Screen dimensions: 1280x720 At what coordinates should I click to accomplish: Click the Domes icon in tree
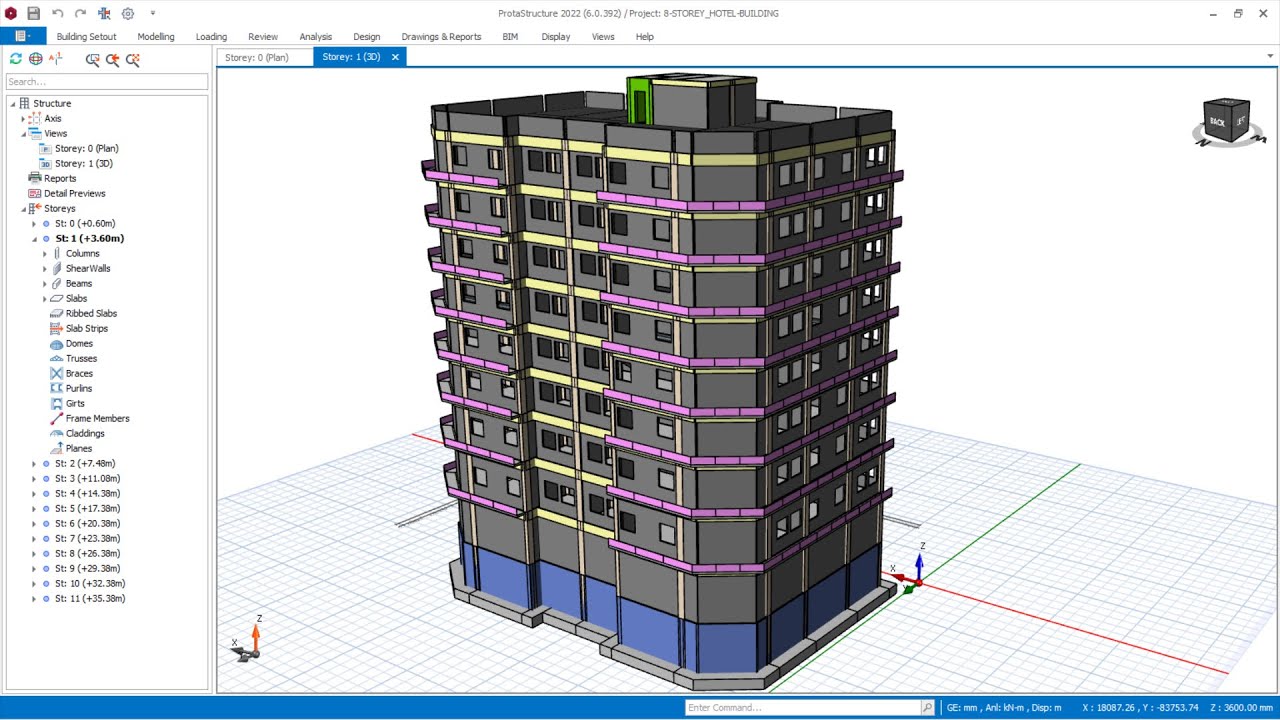56,343
